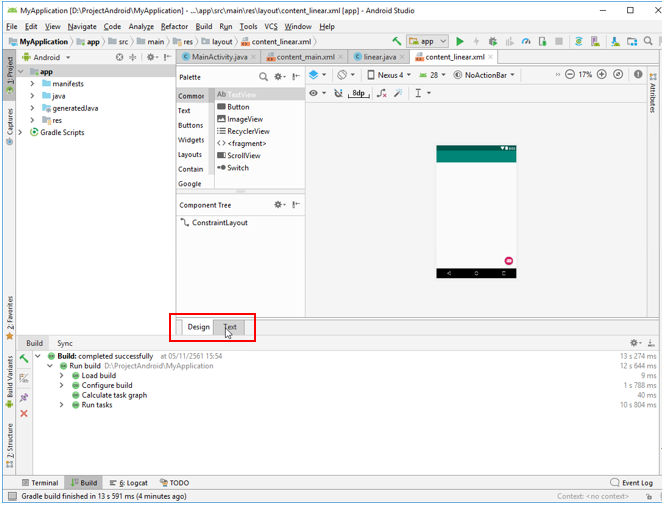This screenshot has width=665, height=505.
Task: Click the Make Project hammer icon
Action: click(x=397, y=41)
